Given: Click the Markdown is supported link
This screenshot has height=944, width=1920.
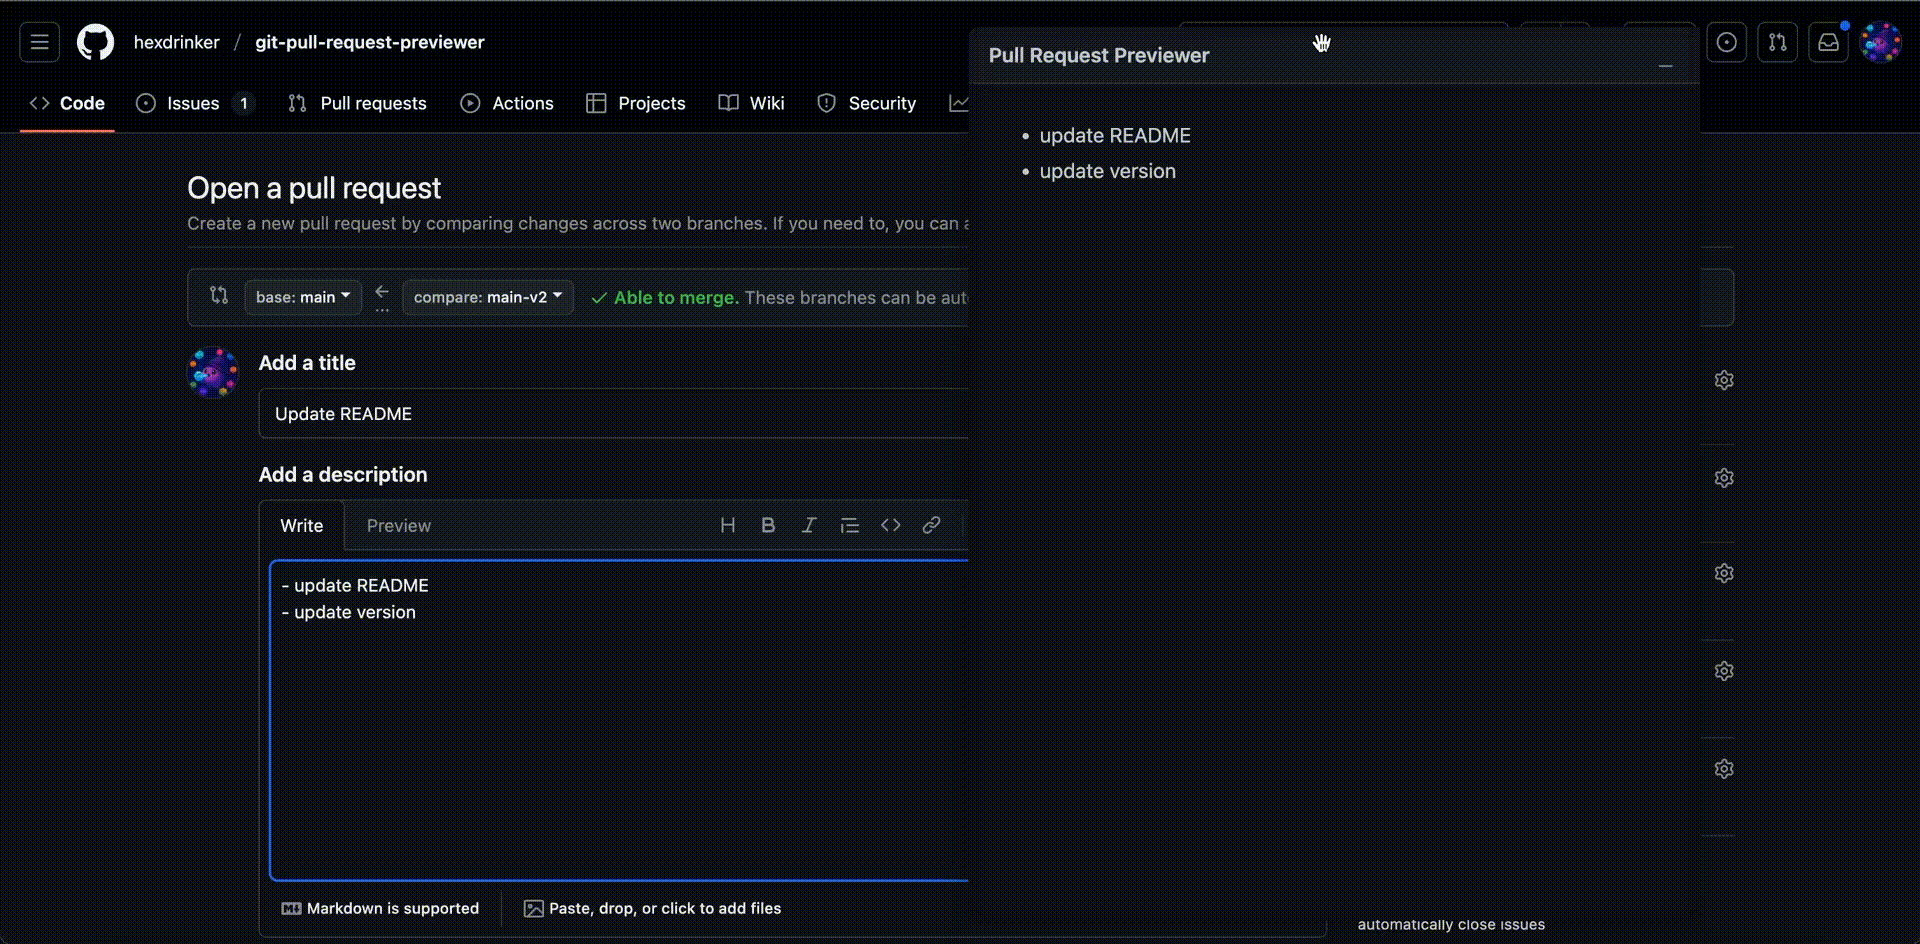Looking at the screenshot, I should [381, 908].
